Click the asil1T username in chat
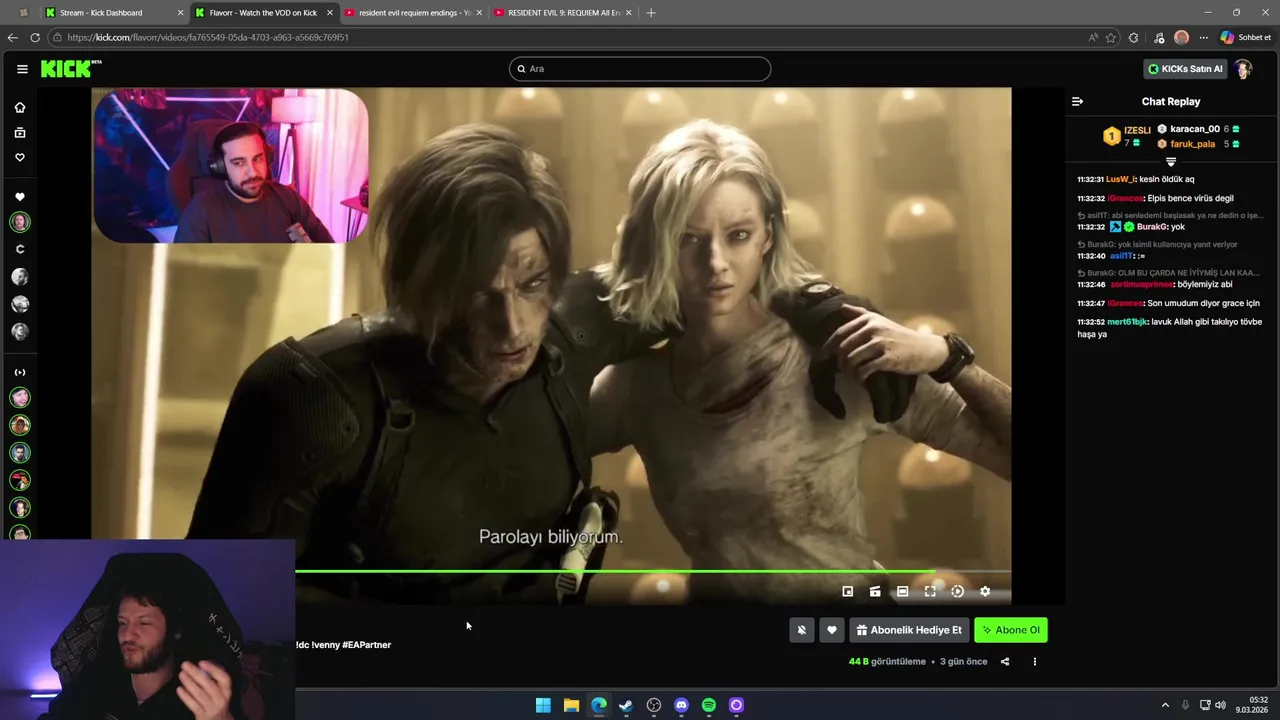The width and height of the screenshot is (1280, 720). pos(1120,256)
